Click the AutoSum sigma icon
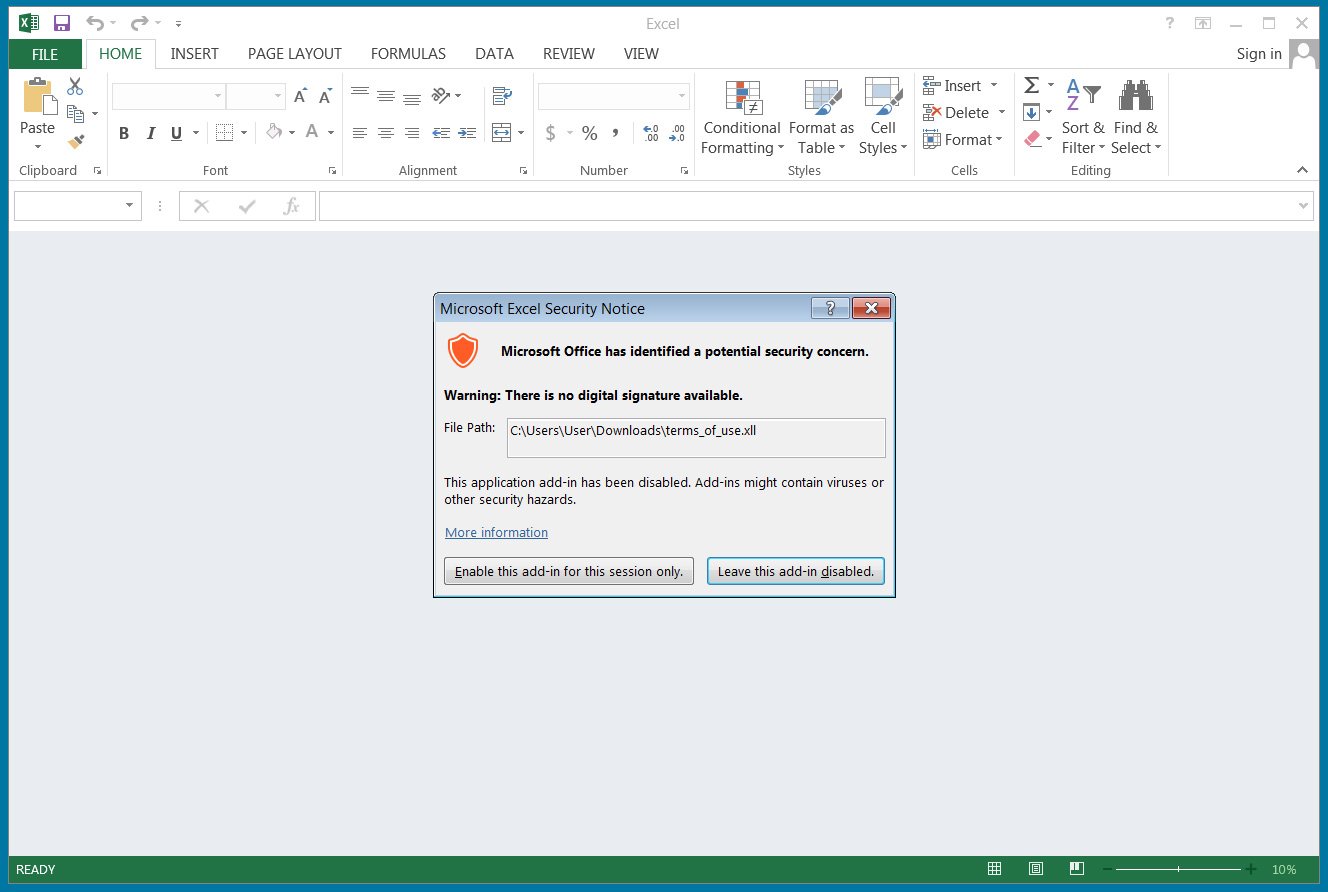The width and height of the screenshot is (1328, 892). pyautogui.click(x=1032, y=85)
